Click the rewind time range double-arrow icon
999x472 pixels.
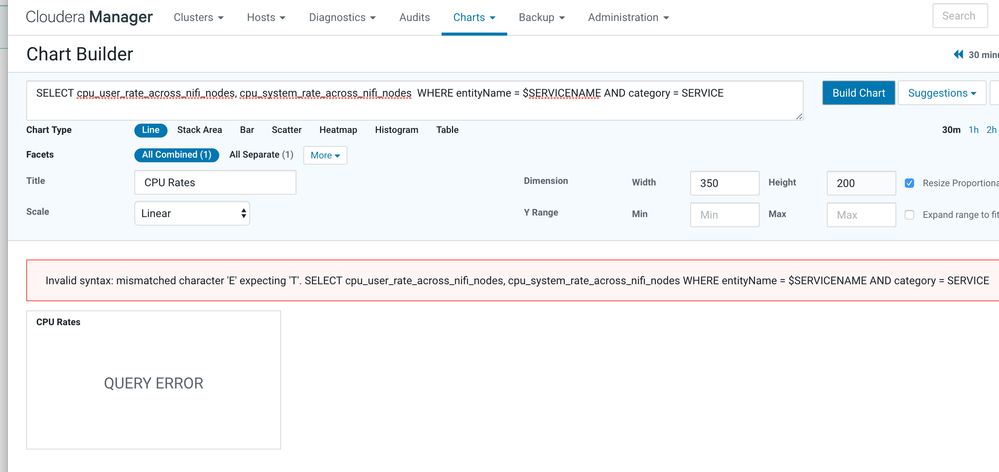[x=958, y=55]
